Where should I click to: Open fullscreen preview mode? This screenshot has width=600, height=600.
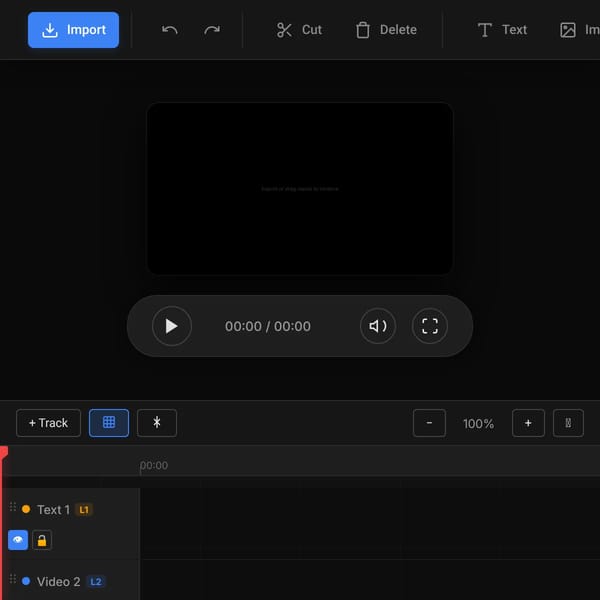(430, 326)
